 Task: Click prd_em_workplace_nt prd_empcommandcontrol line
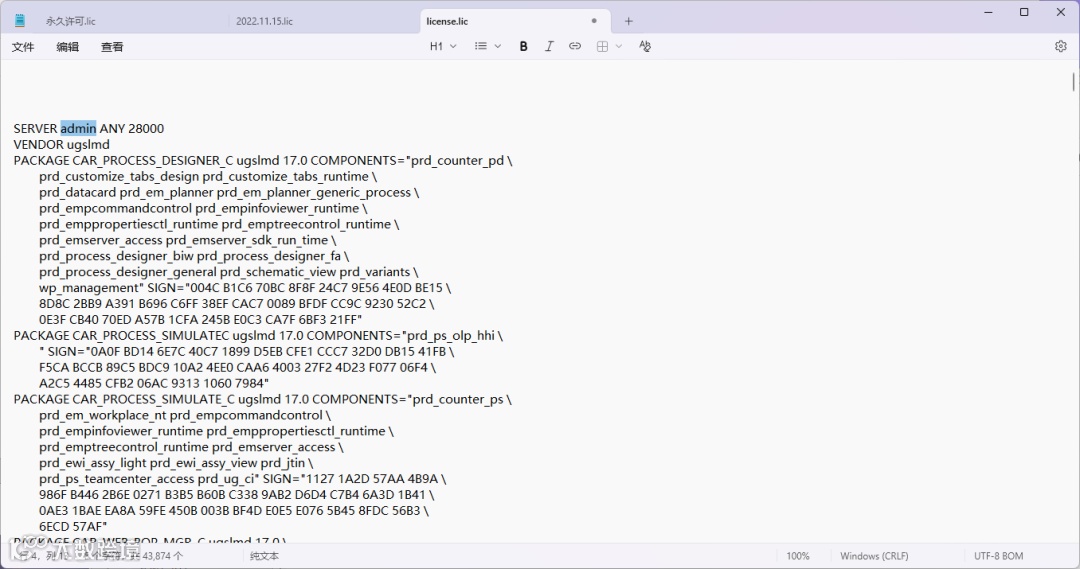185,415
